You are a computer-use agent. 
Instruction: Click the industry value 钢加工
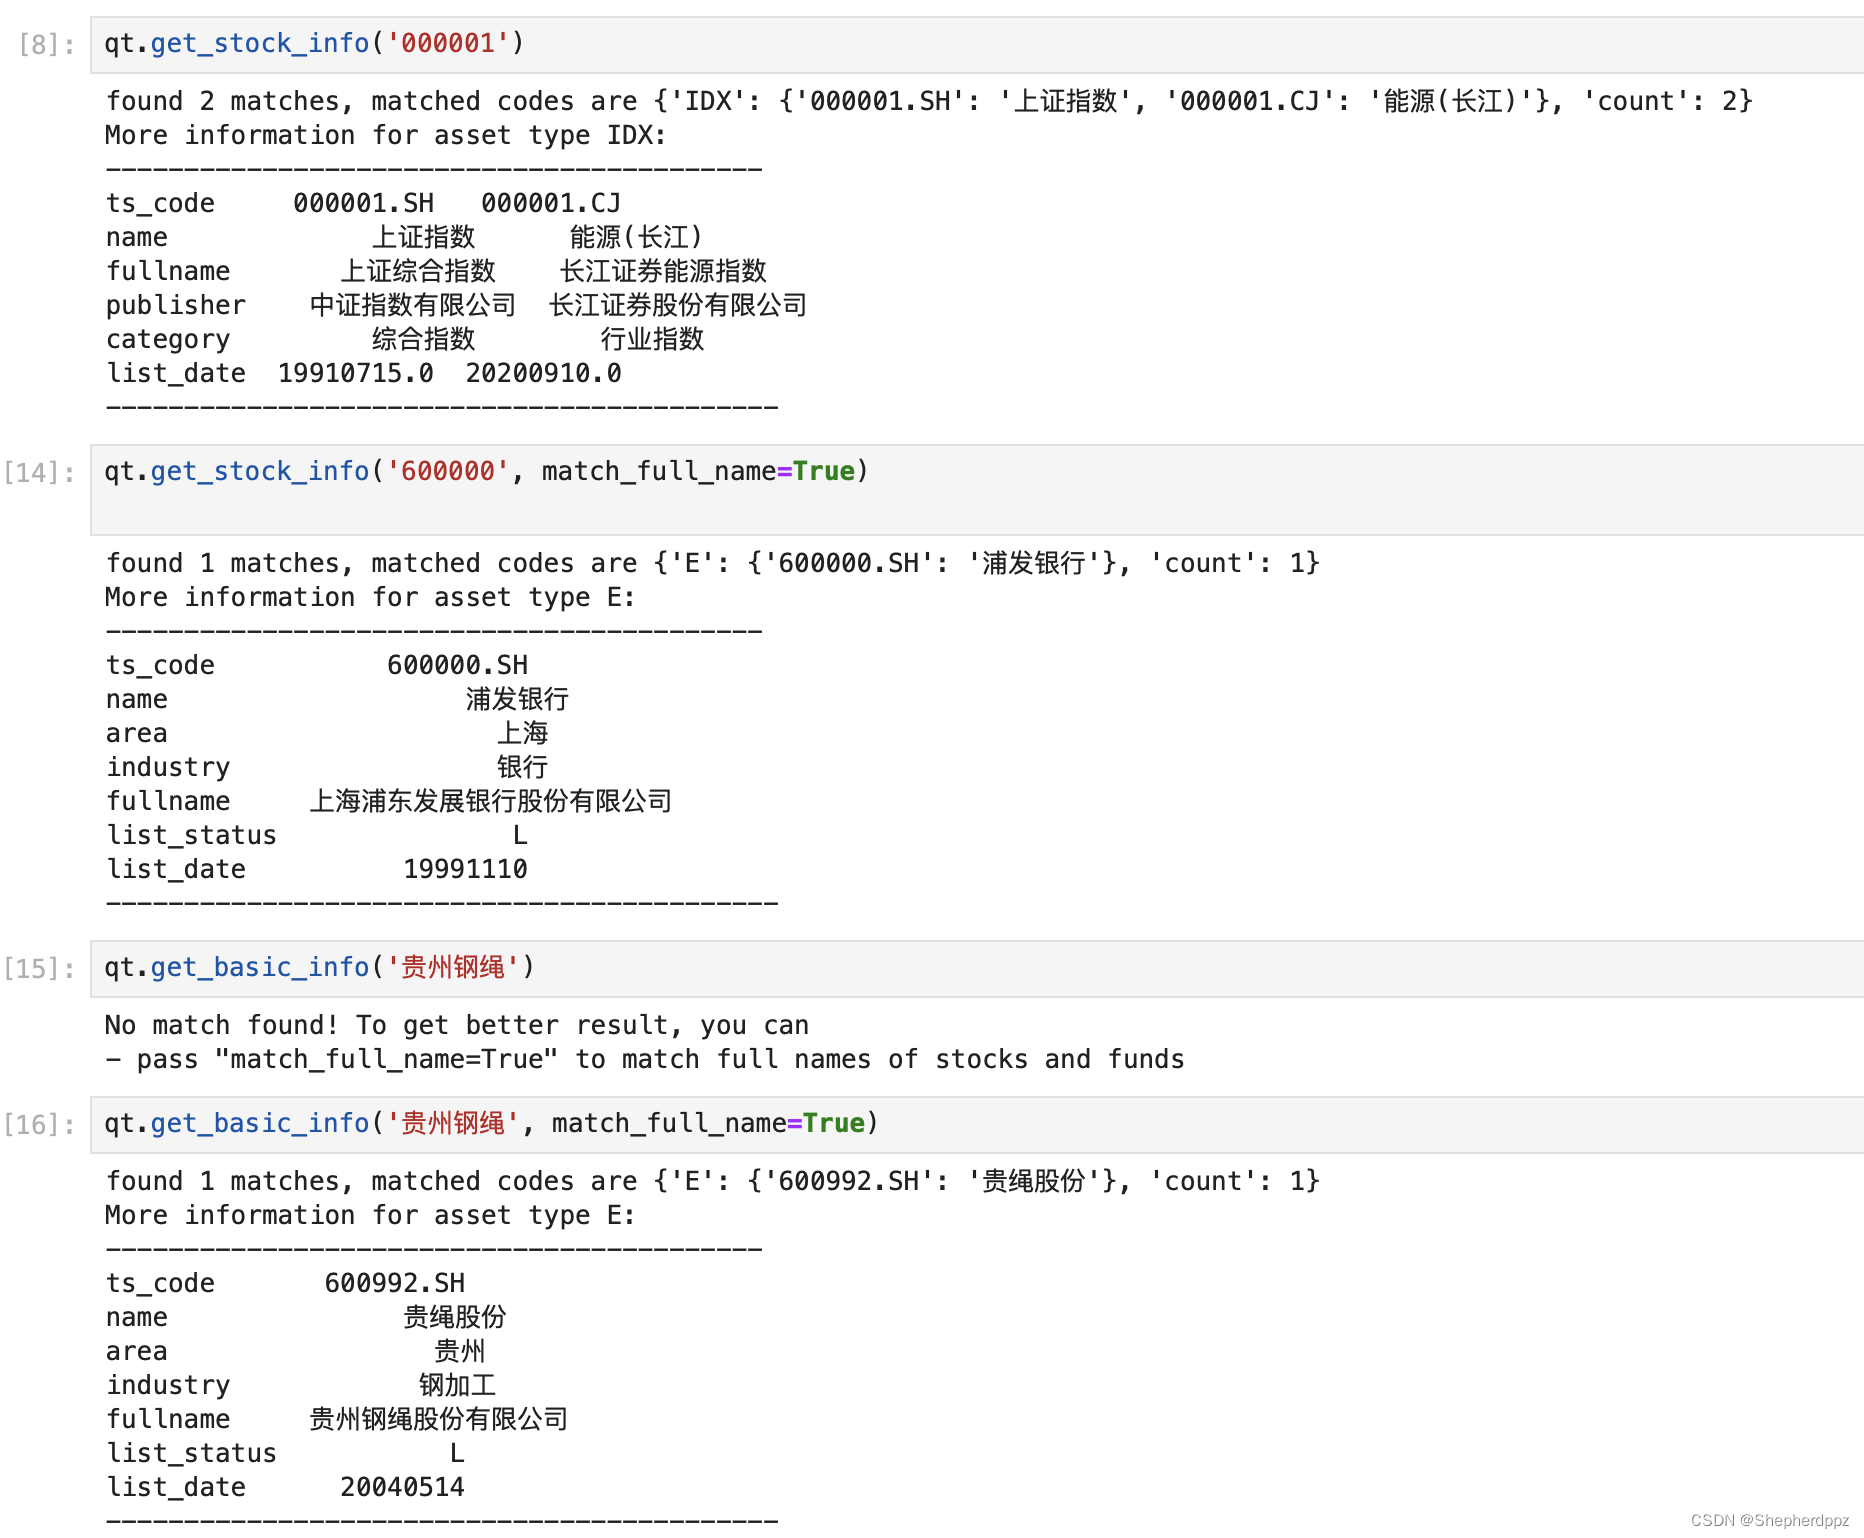click(457, 1386)
